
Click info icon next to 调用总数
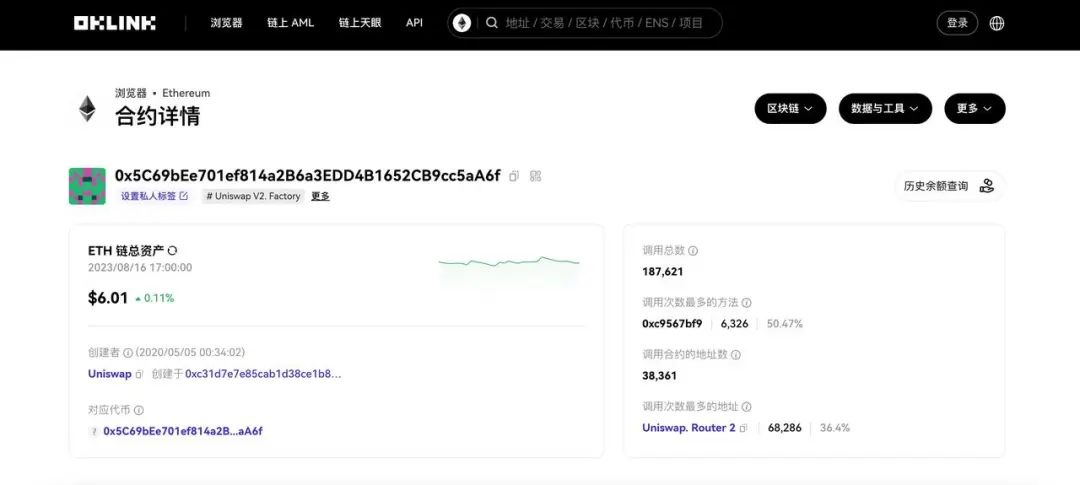point(693,251)
